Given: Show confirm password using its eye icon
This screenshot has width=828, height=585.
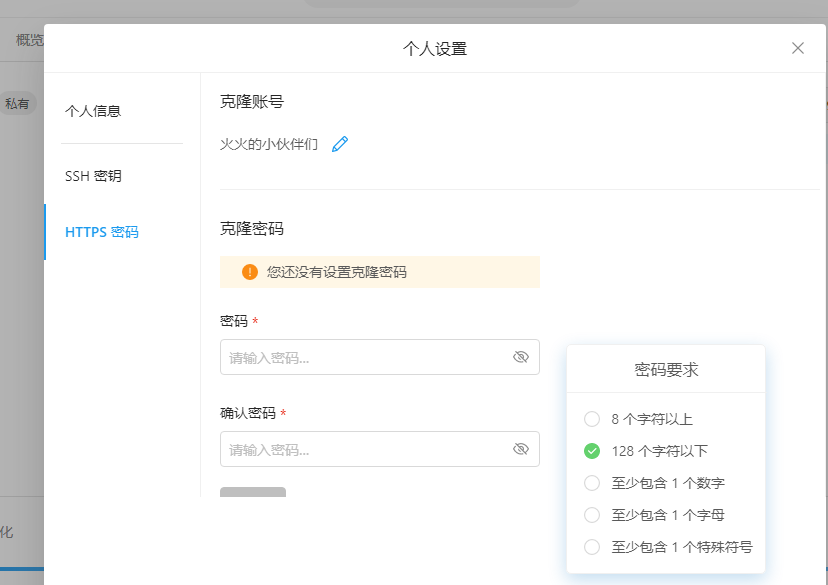Looking at the screenshot, I should pyautogui.click(x=521, y=449).
